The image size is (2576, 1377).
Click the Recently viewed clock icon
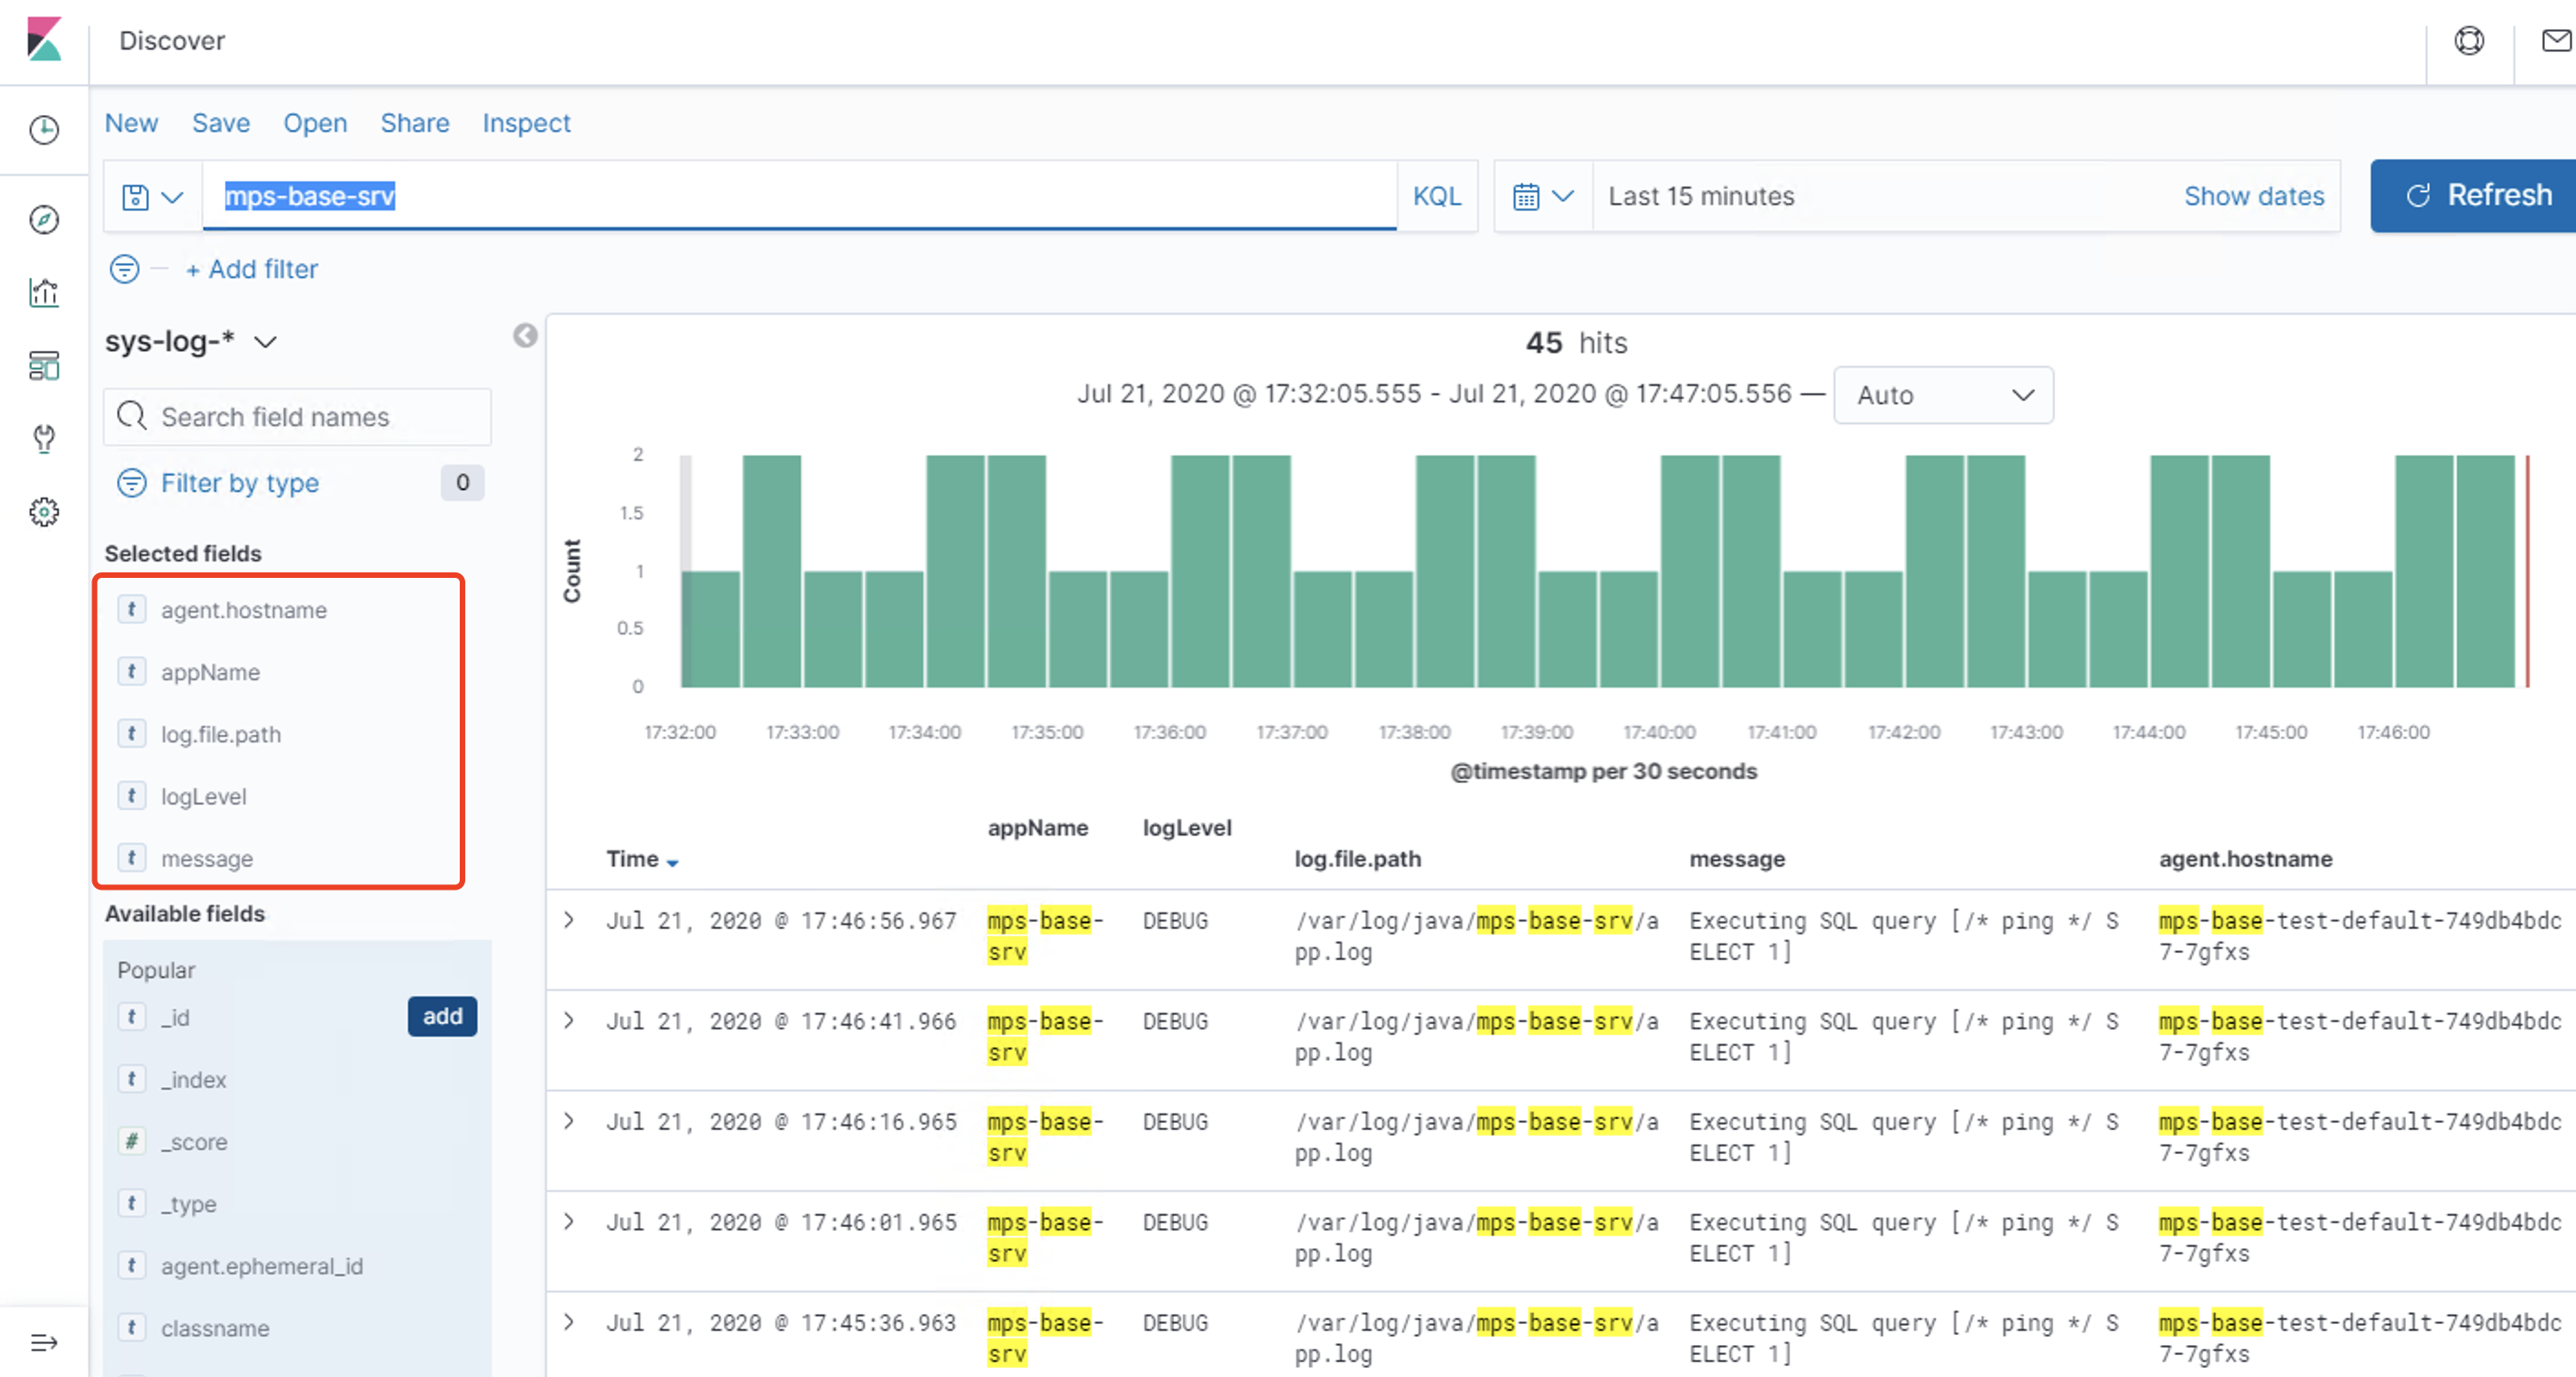(x=44, y=130)
